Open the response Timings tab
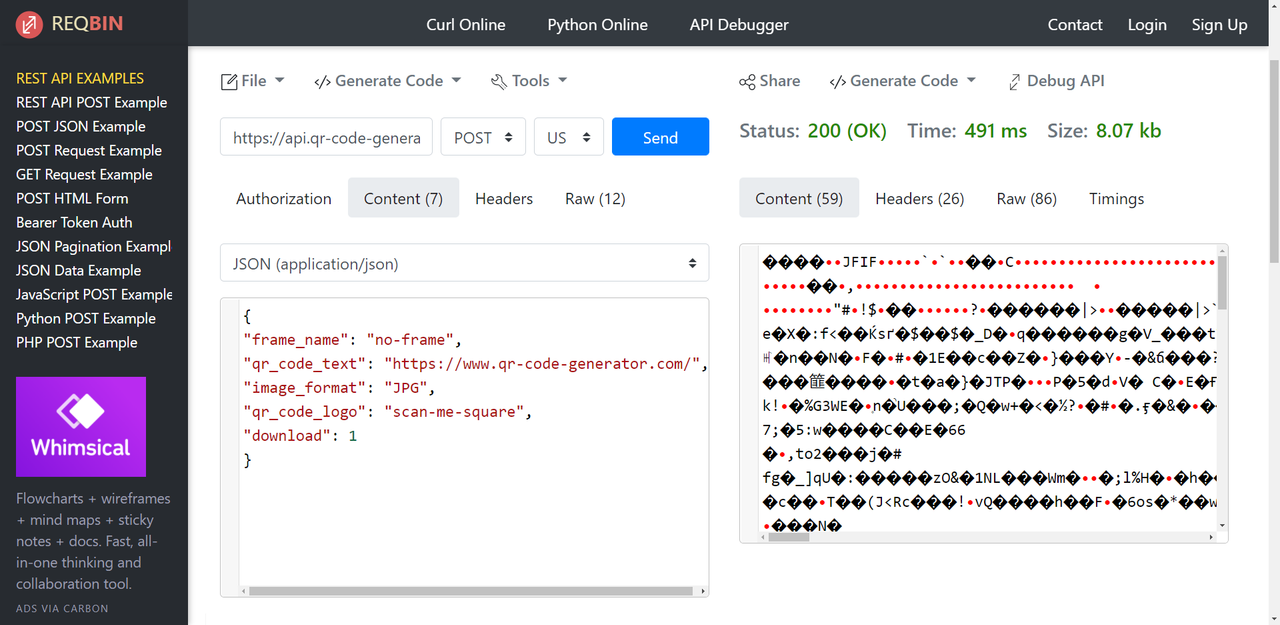Viewport: 1280px width, 625px height. point(1116,199)
